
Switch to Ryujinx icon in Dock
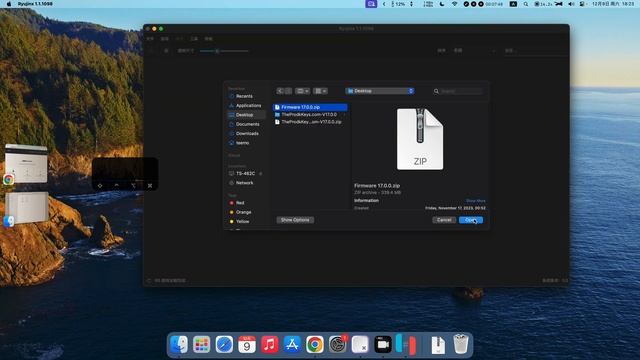click(406, 345)
